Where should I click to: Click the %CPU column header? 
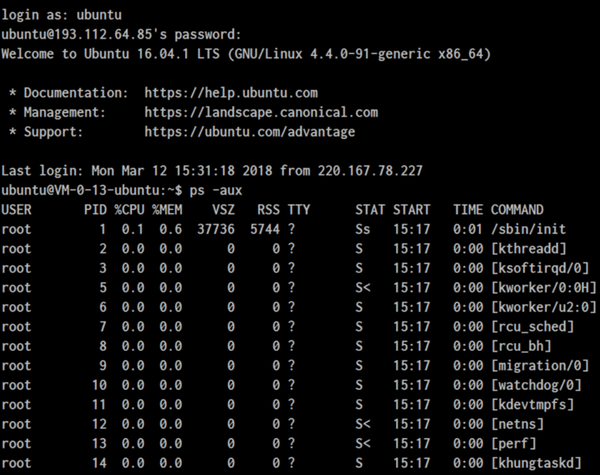(129, 210)
